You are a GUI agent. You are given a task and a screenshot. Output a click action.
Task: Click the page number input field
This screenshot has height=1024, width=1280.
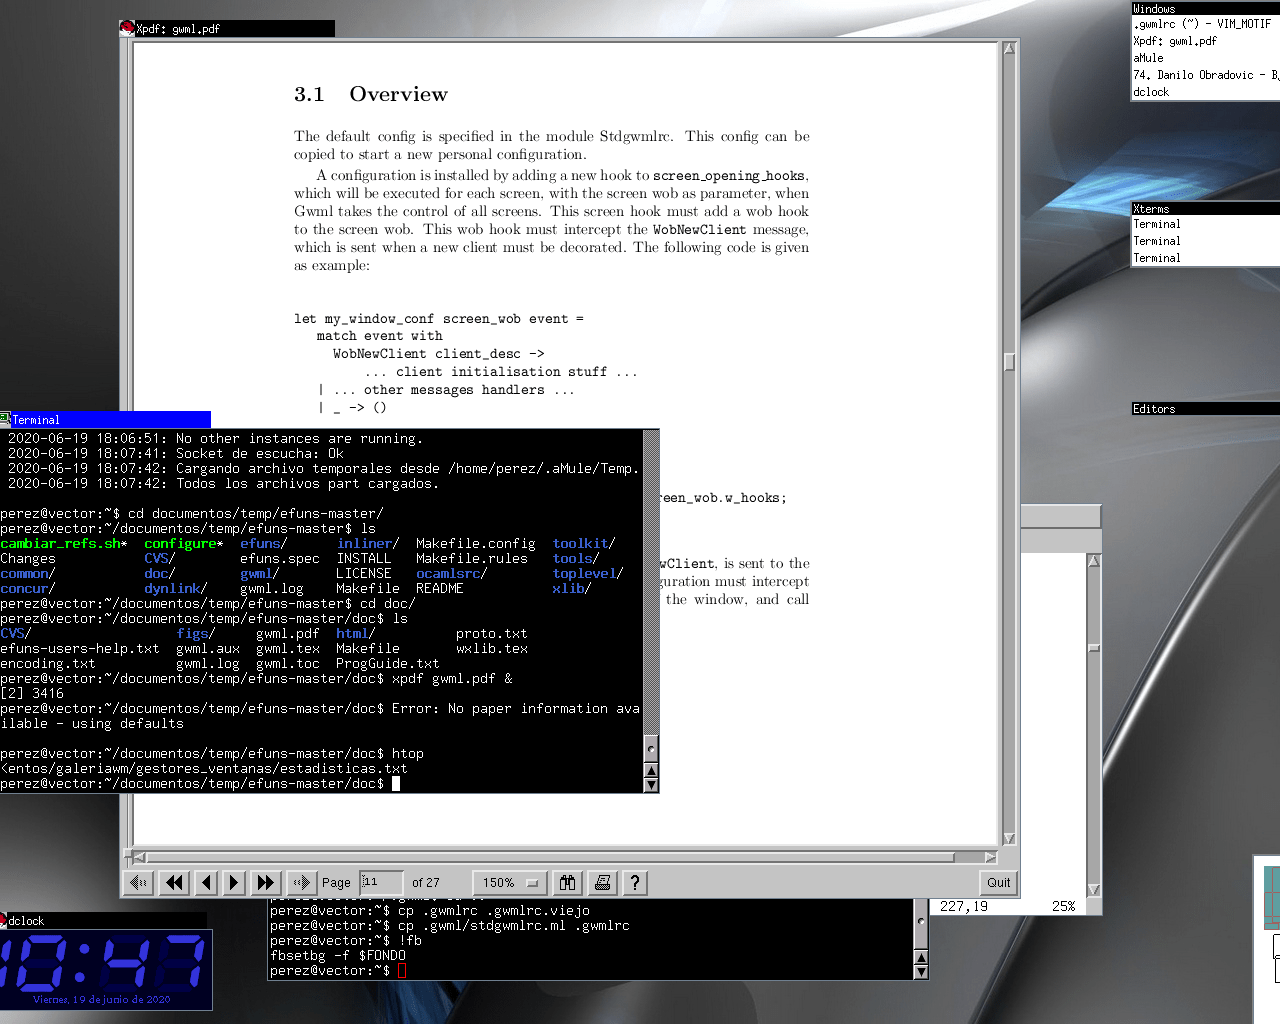pyautogui.click(x=382, y=882)
